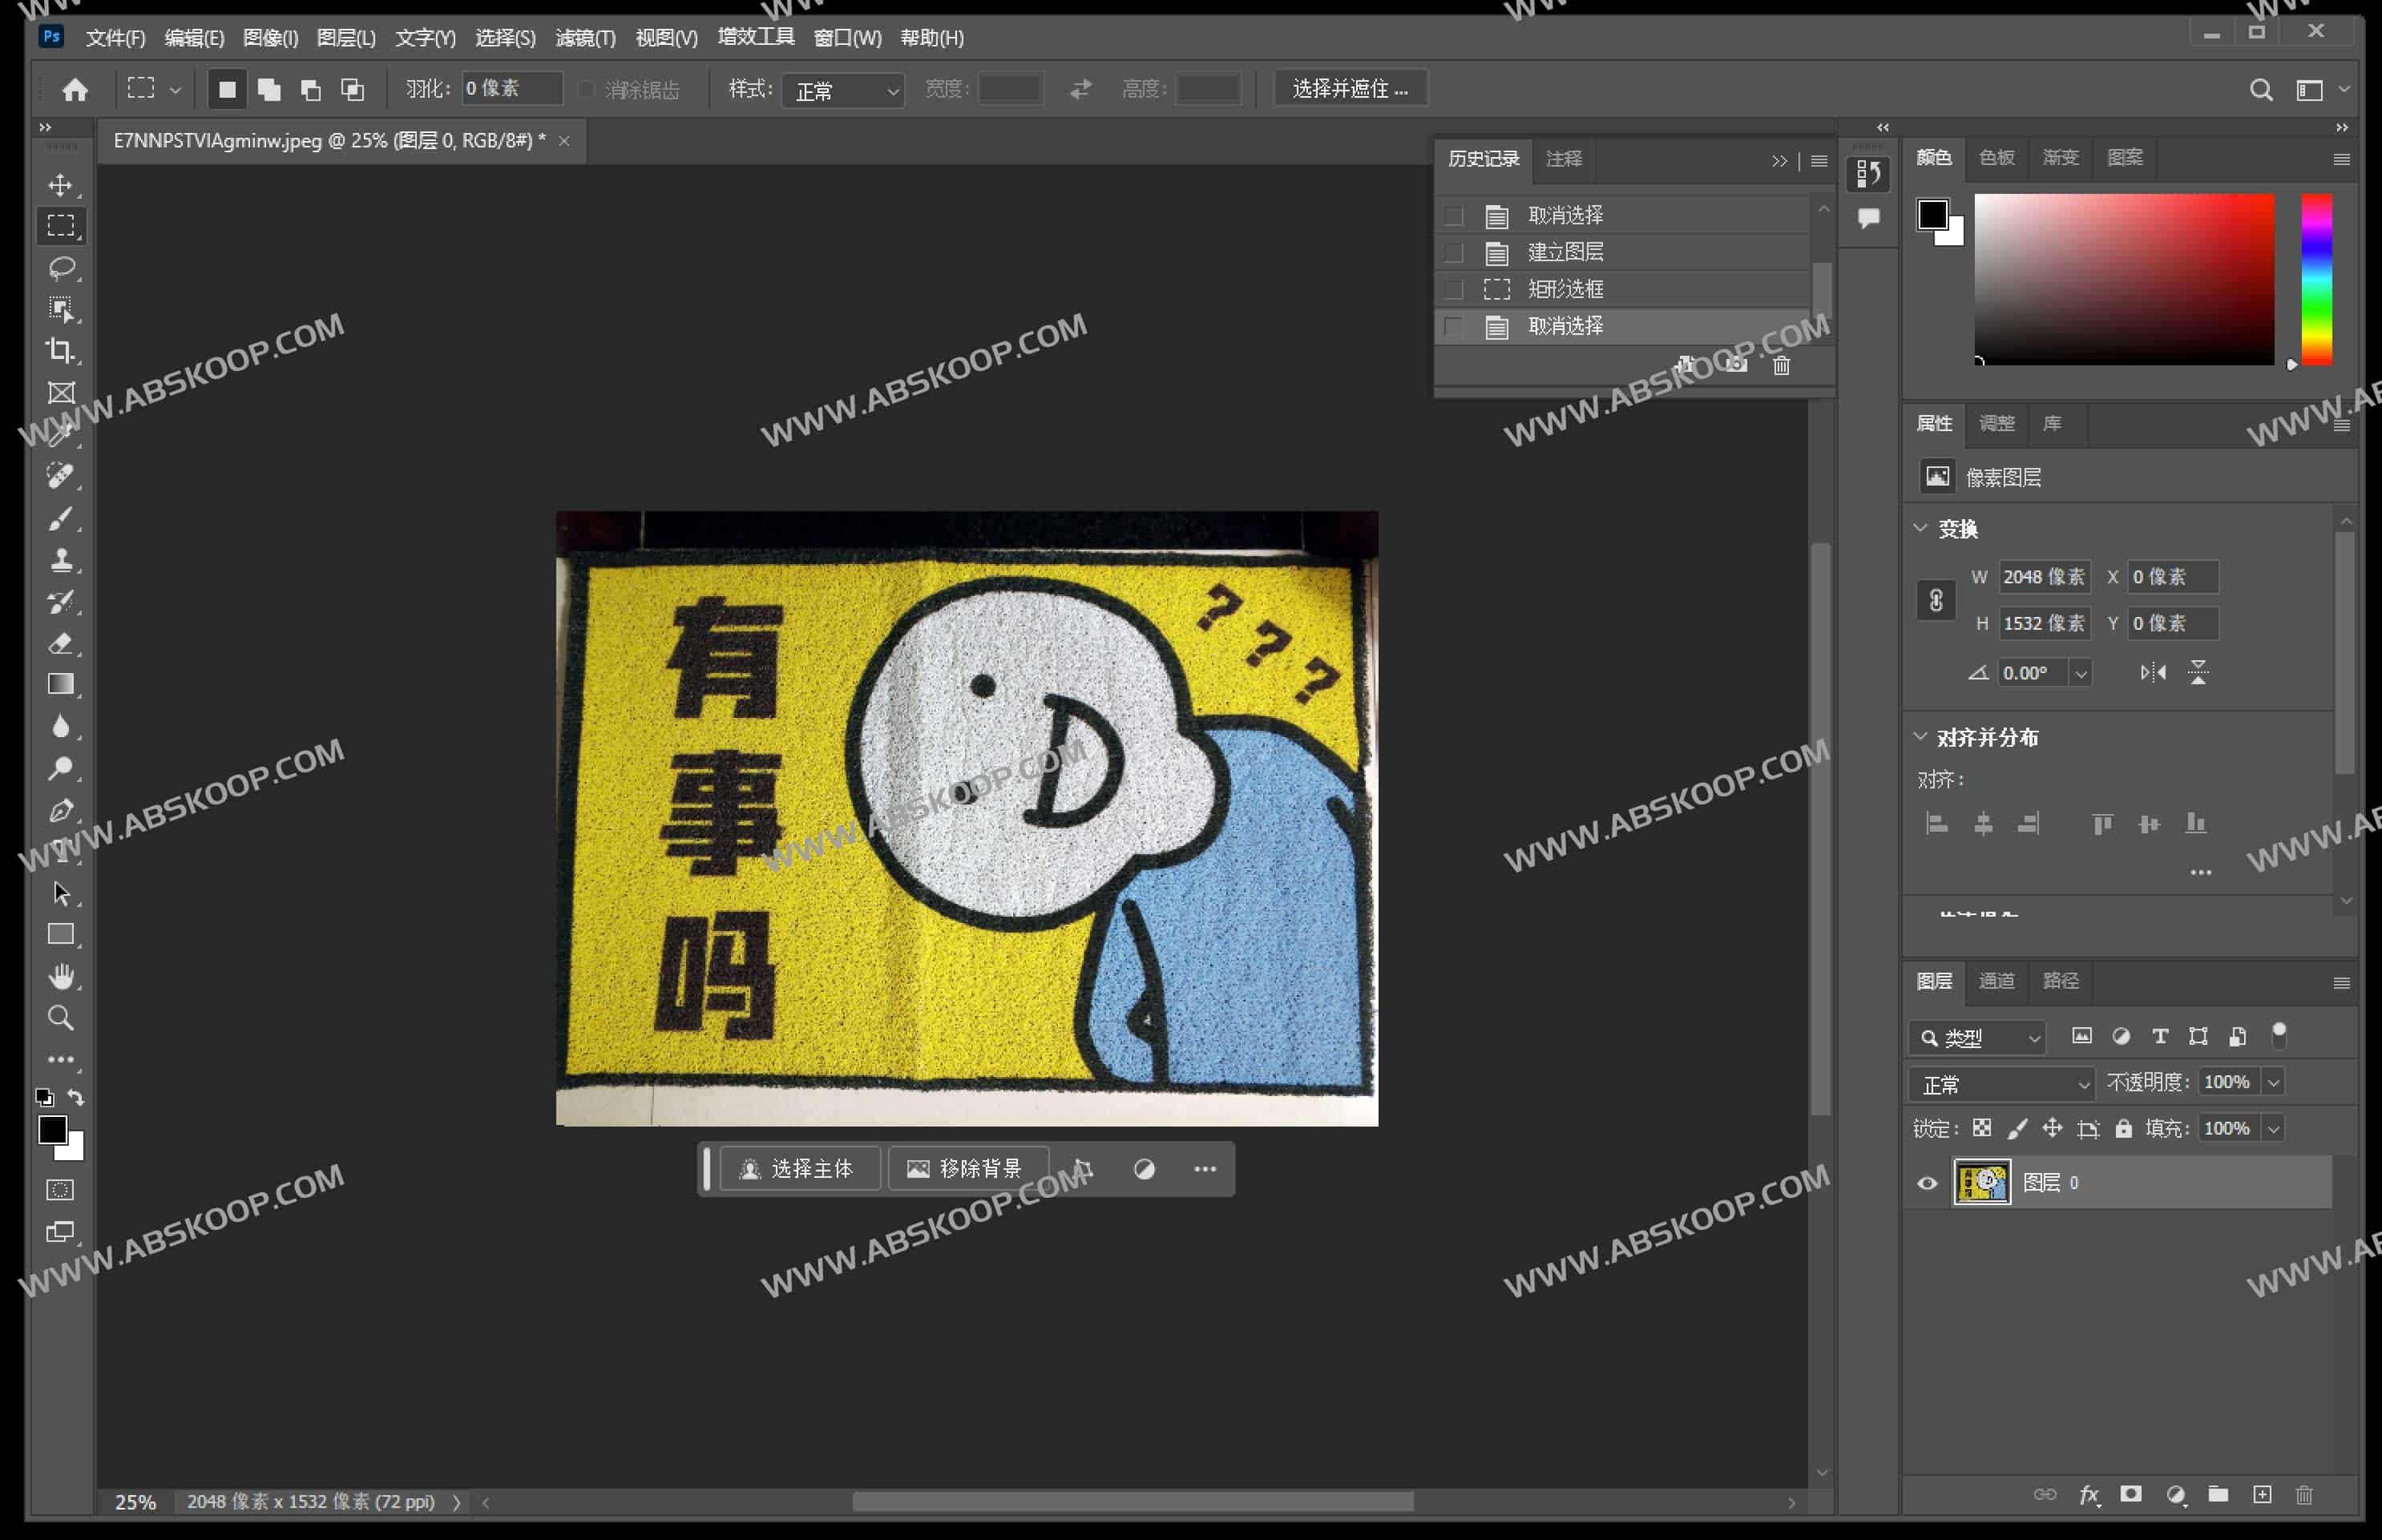Select the Crop tool
This screenshot has height=1540, width=2382.
click(x=62, y=350)
